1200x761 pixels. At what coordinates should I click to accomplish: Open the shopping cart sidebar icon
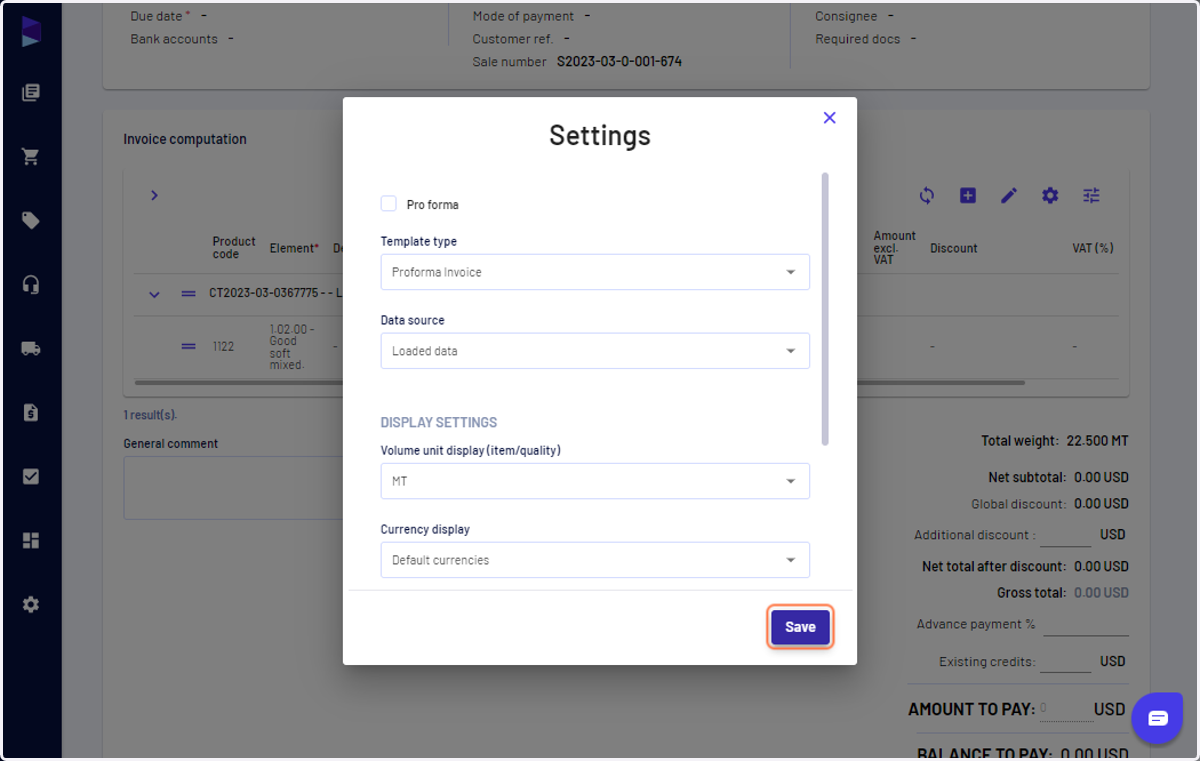tap(31, 157)
